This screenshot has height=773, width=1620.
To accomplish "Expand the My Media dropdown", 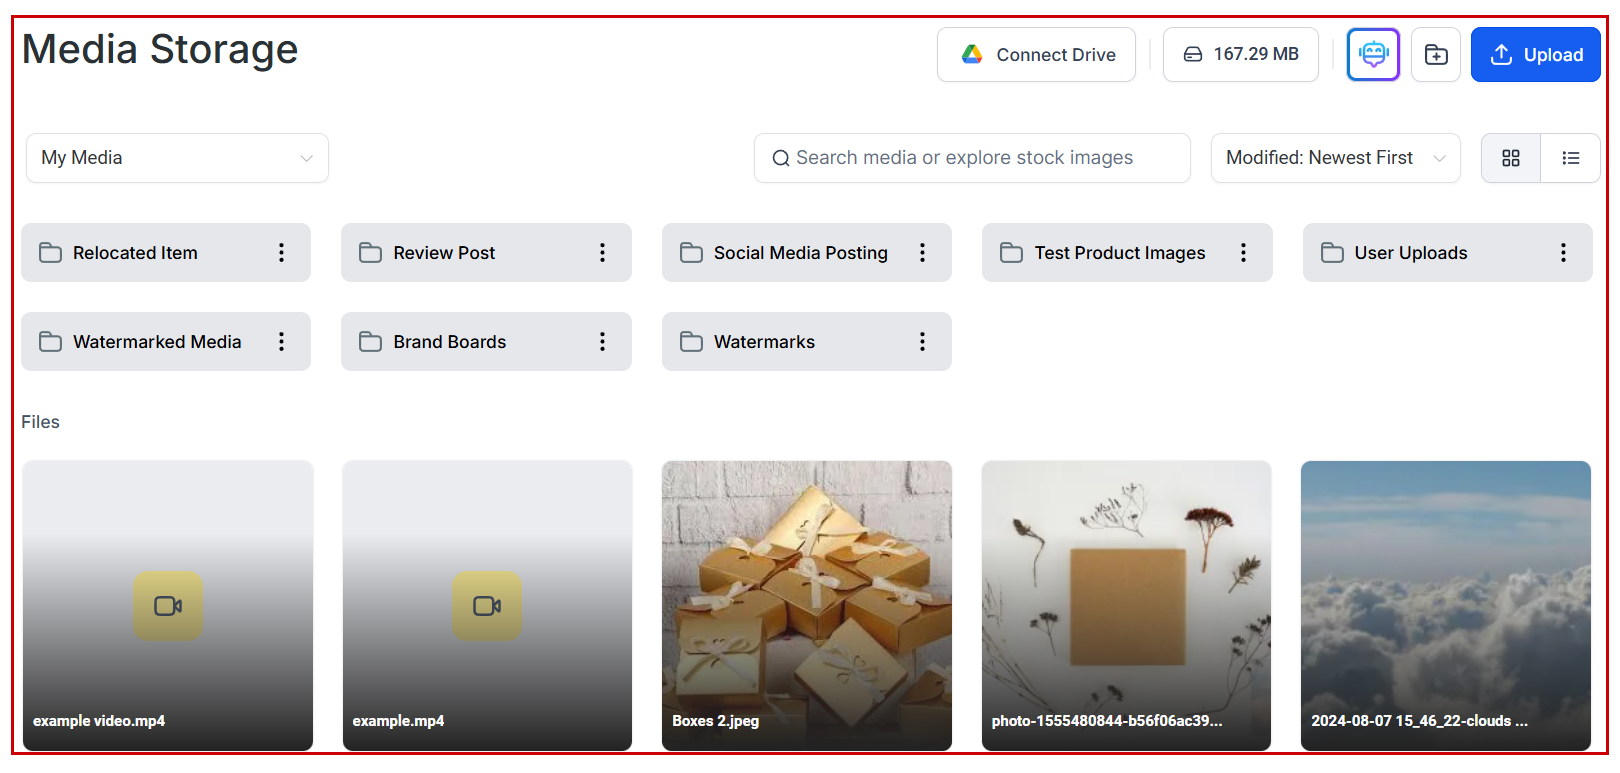I will click(x=177, y=158).
